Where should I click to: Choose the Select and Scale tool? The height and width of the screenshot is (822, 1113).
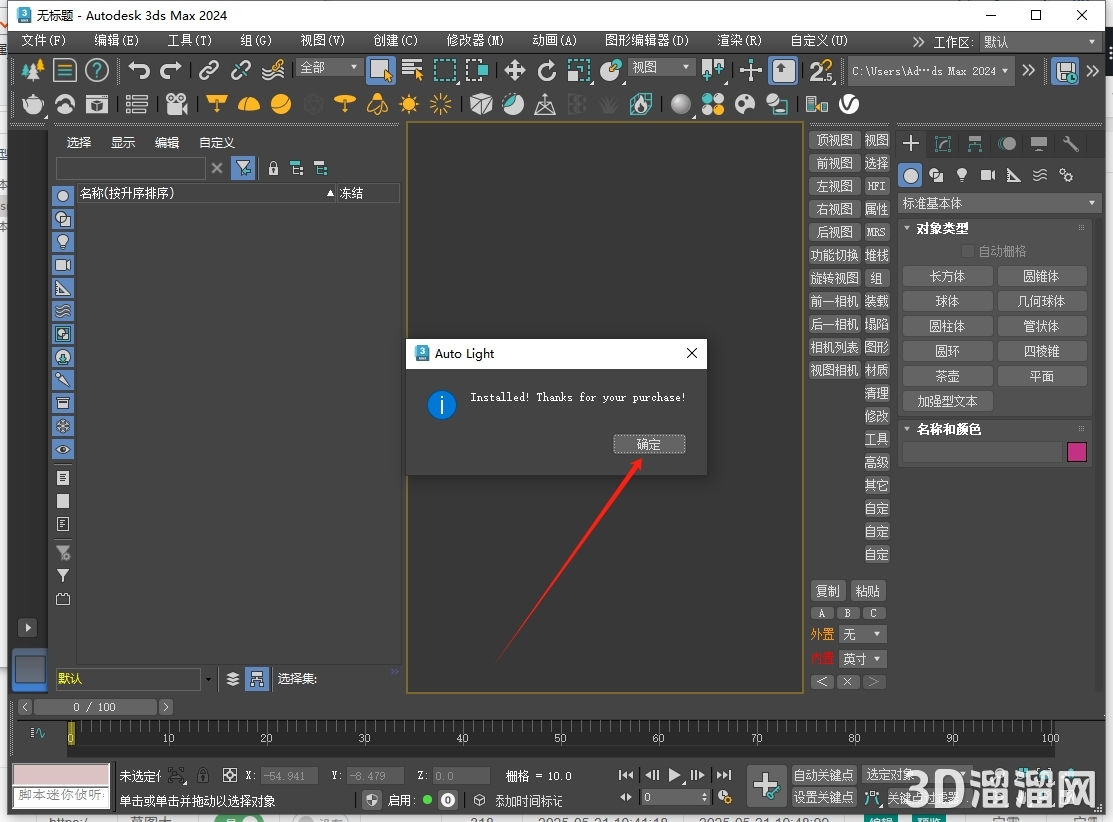pos(579,70)
